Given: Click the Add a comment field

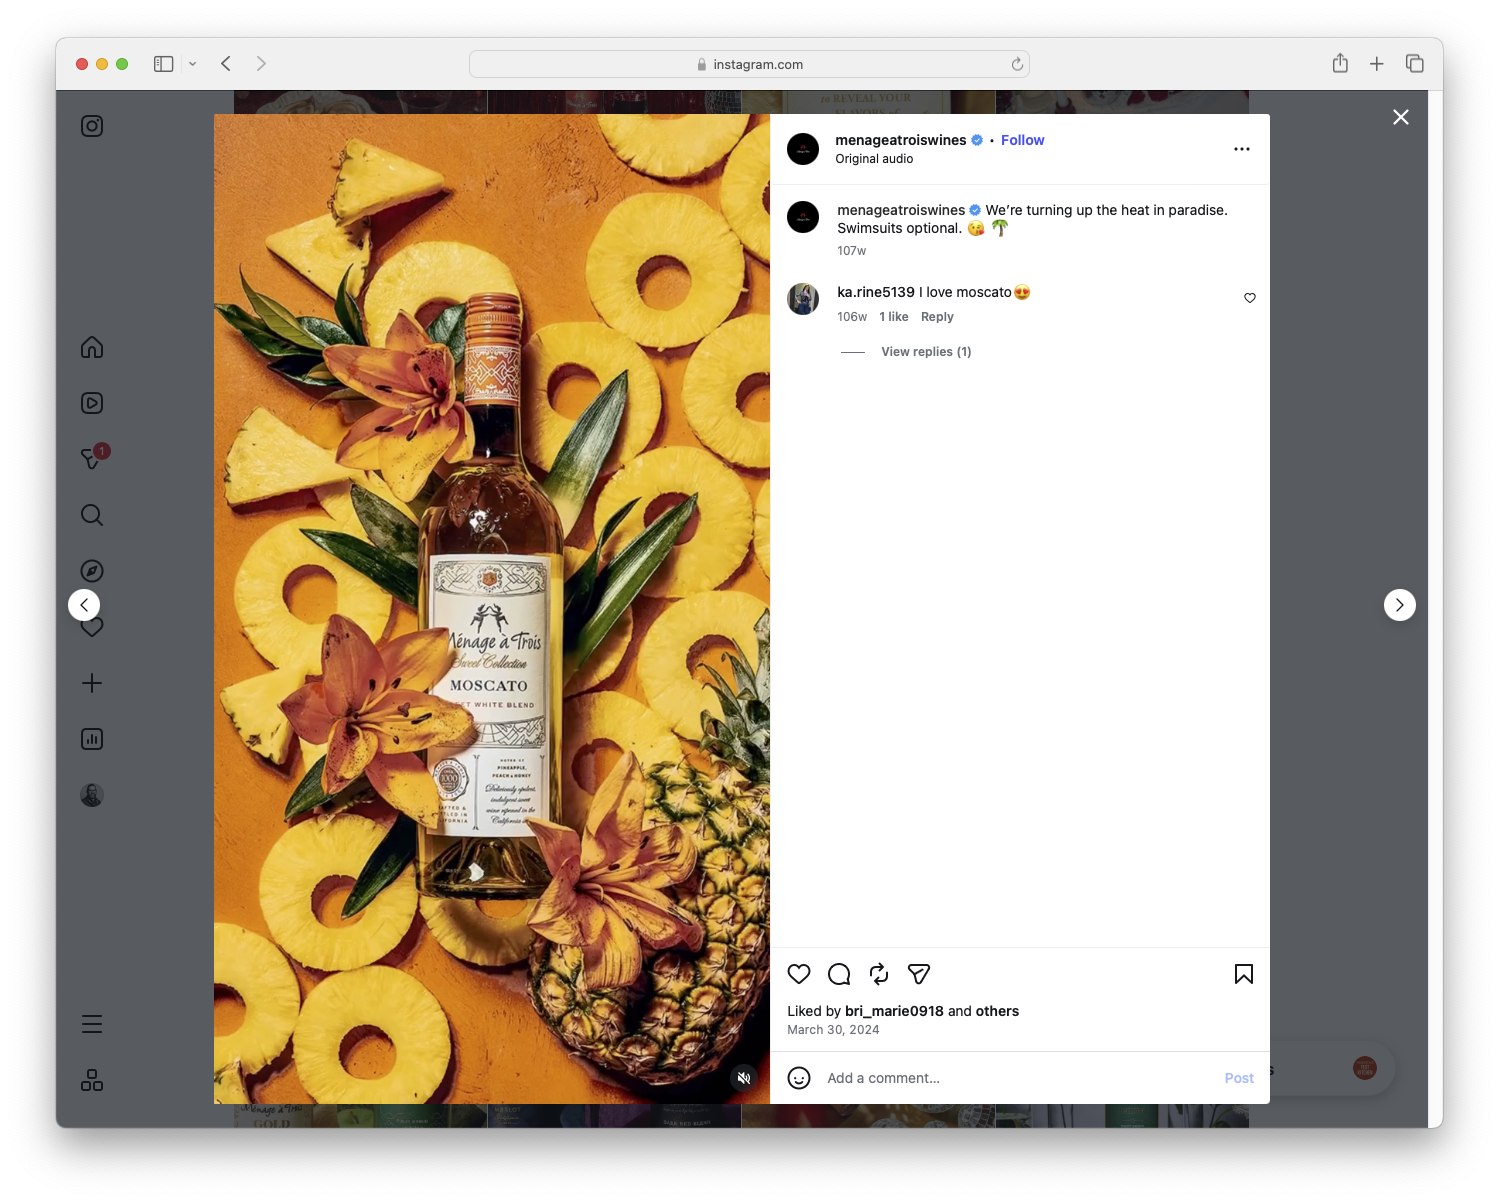Looking at the screenshot, I should pos(1018,1078).
